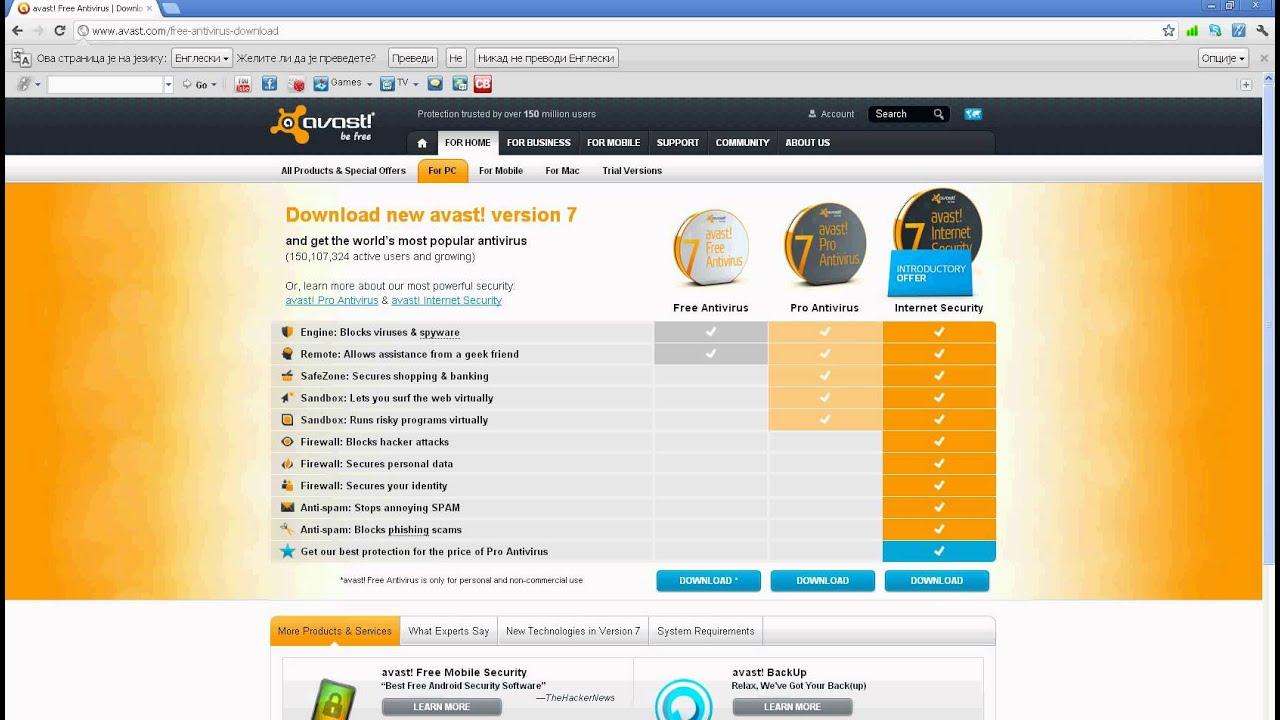Screen dimensions: 1280x720
Task: Click the red dice toolbar icon
Action: pyautogui.click(x=296, y=84)
